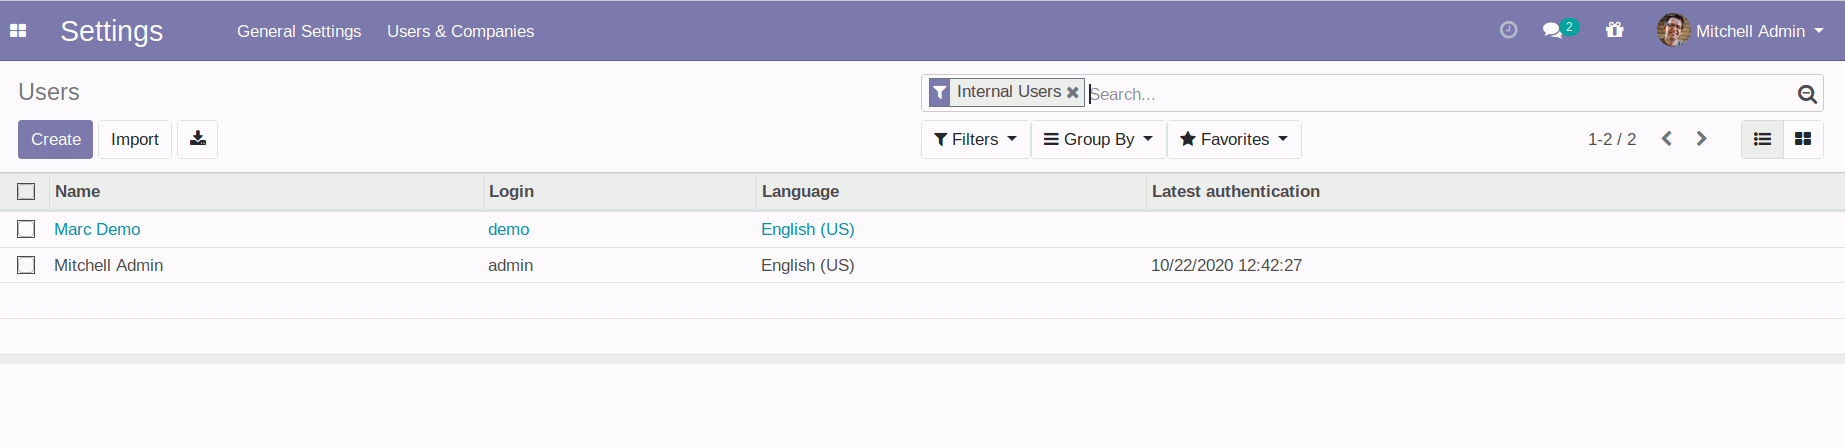Screen dimensions: 1845x447
Task: Click the Create button
Action: [x=56, y=139]
